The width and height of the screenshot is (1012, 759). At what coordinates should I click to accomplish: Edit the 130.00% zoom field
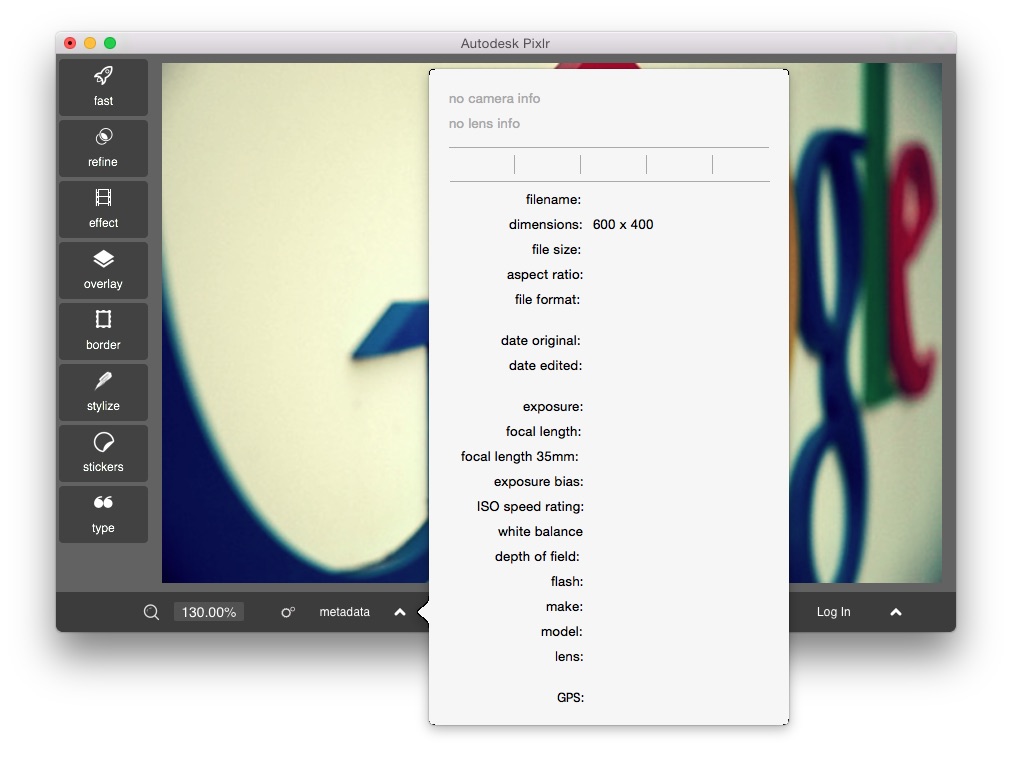pyautogui.click(x=208, y=612)
